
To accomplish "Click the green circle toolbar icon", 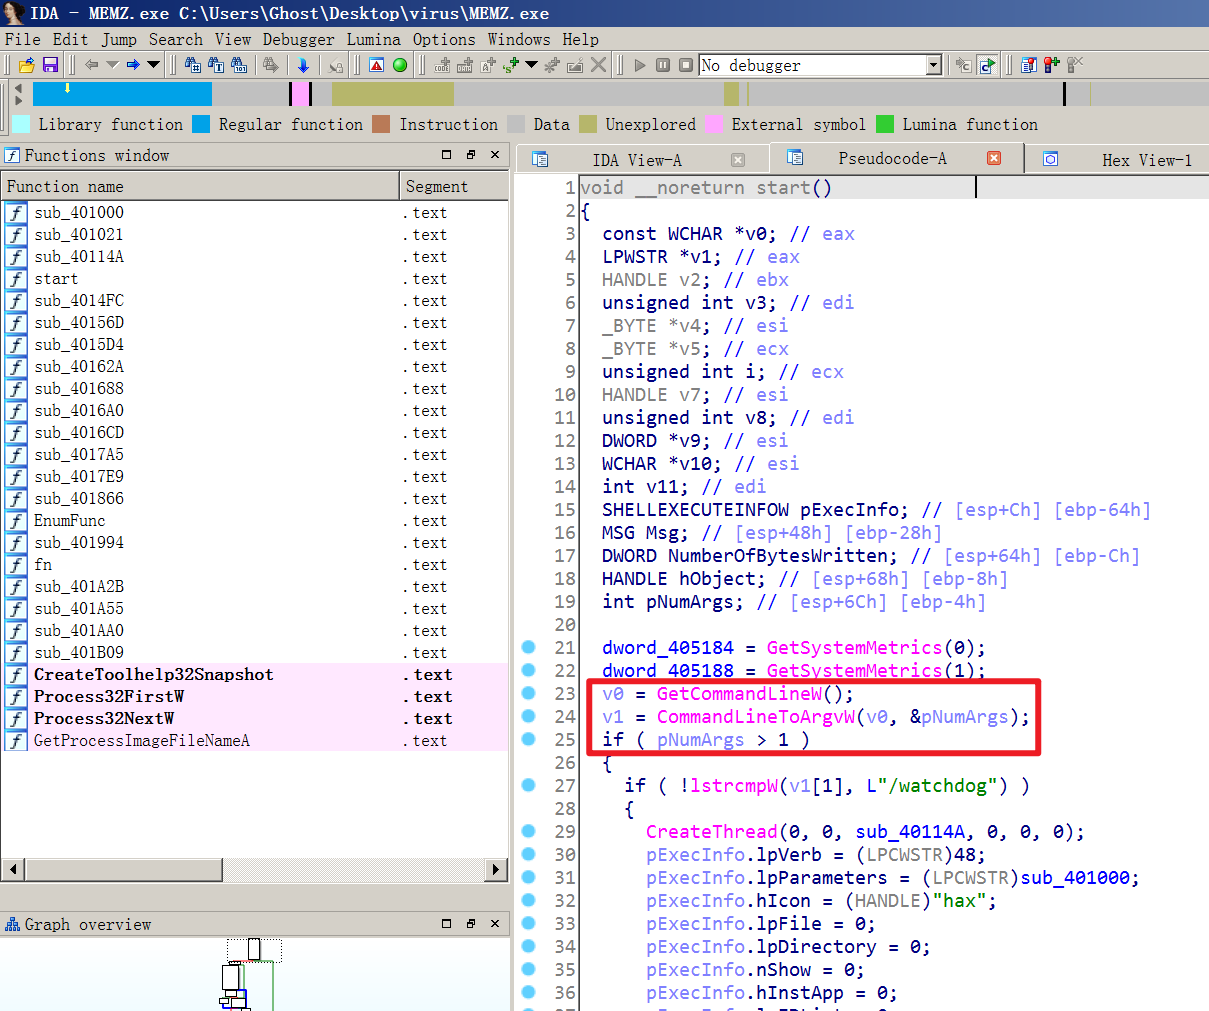I will point(400,65).
